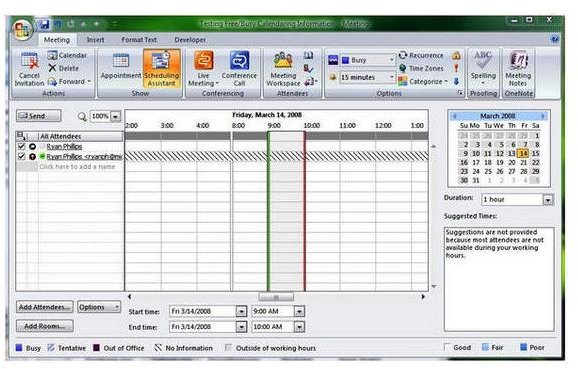Image resolution: width=578 pixels, height=369 pixels.
Task: Switch to the Insert ribbon tab
Action: pyautogui.click(x=95, y=39)
